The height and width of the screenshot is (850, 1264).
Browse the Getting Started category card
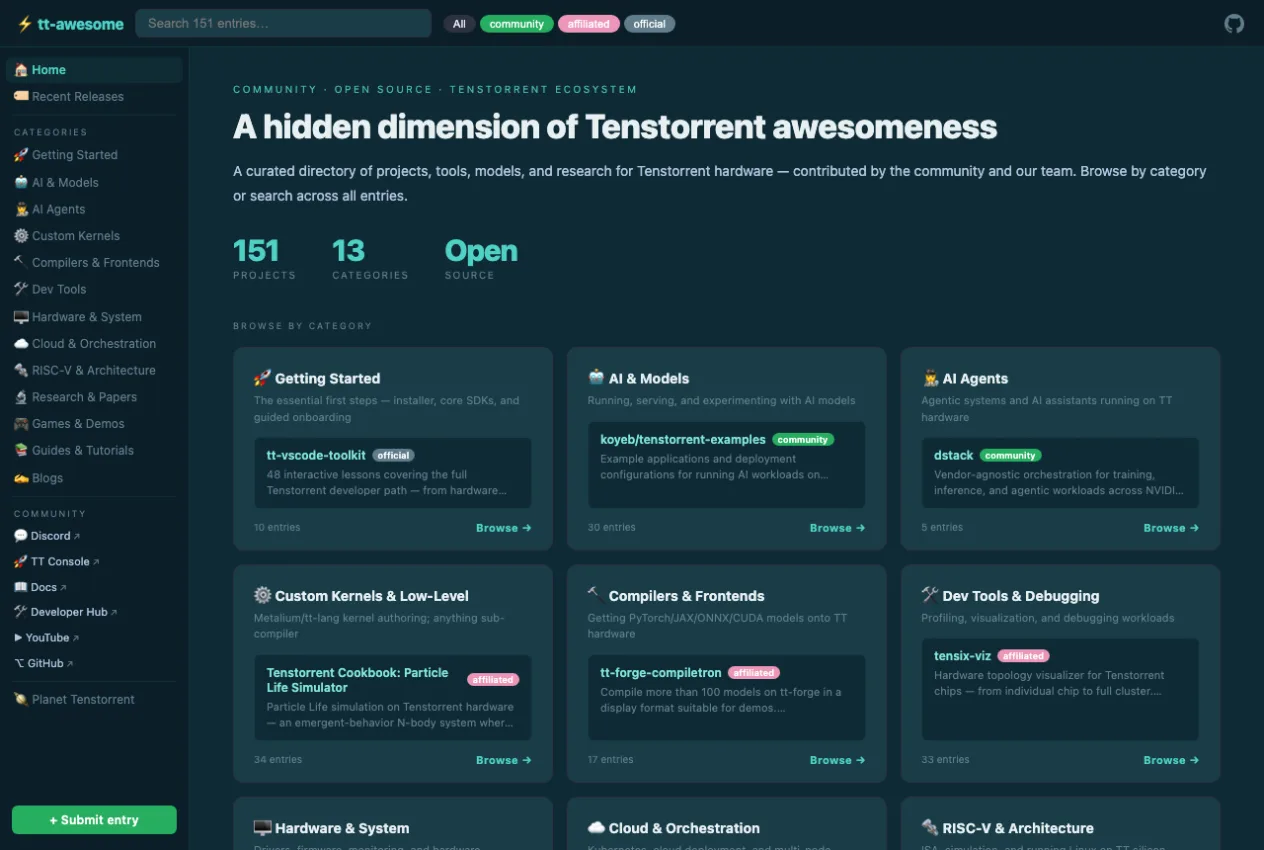coord(504,528)
